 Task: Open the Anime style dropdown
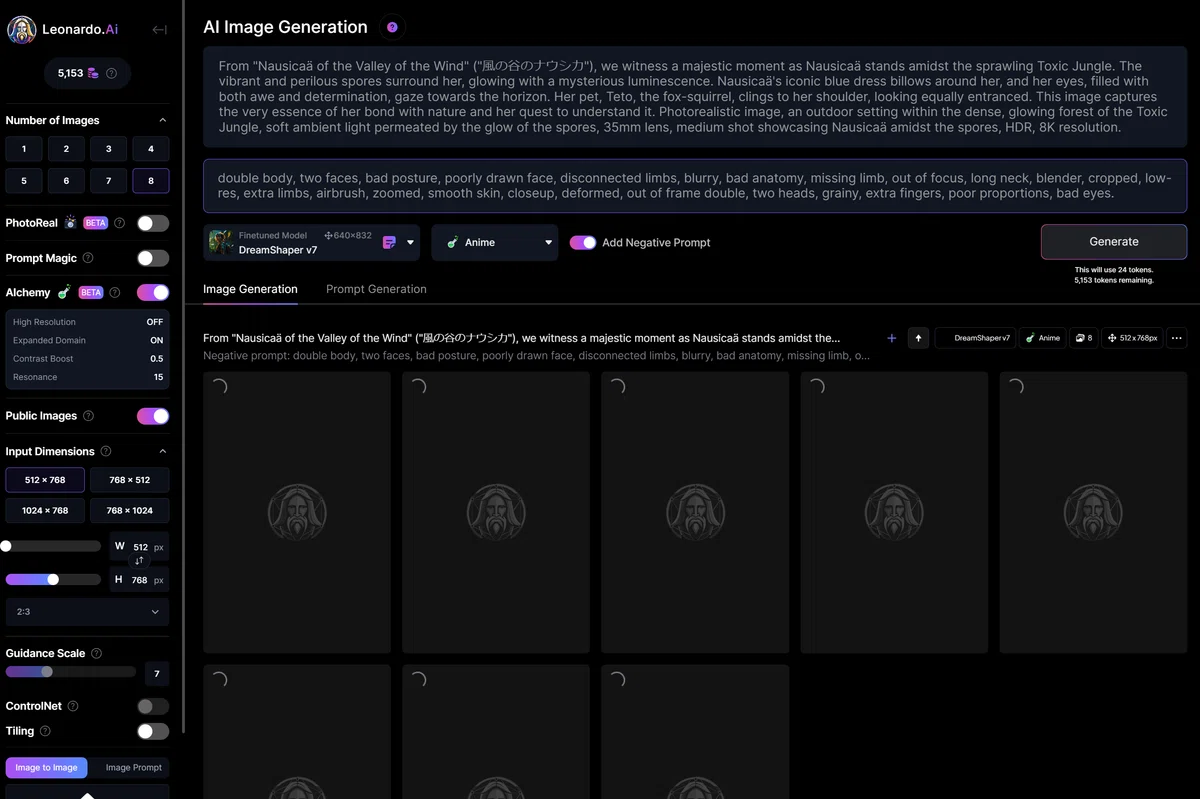pos(495,242)
